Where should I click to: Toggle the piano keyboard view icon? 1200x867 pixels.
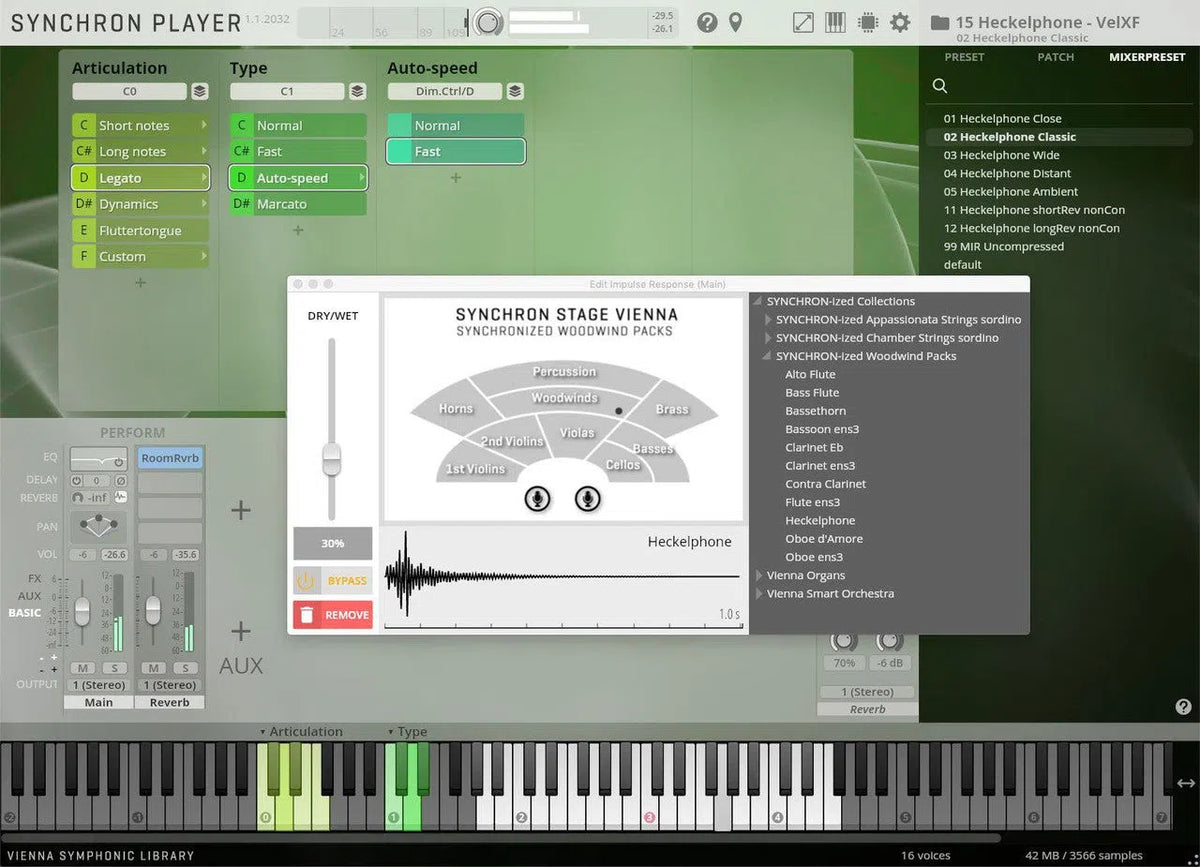point(835,22)
